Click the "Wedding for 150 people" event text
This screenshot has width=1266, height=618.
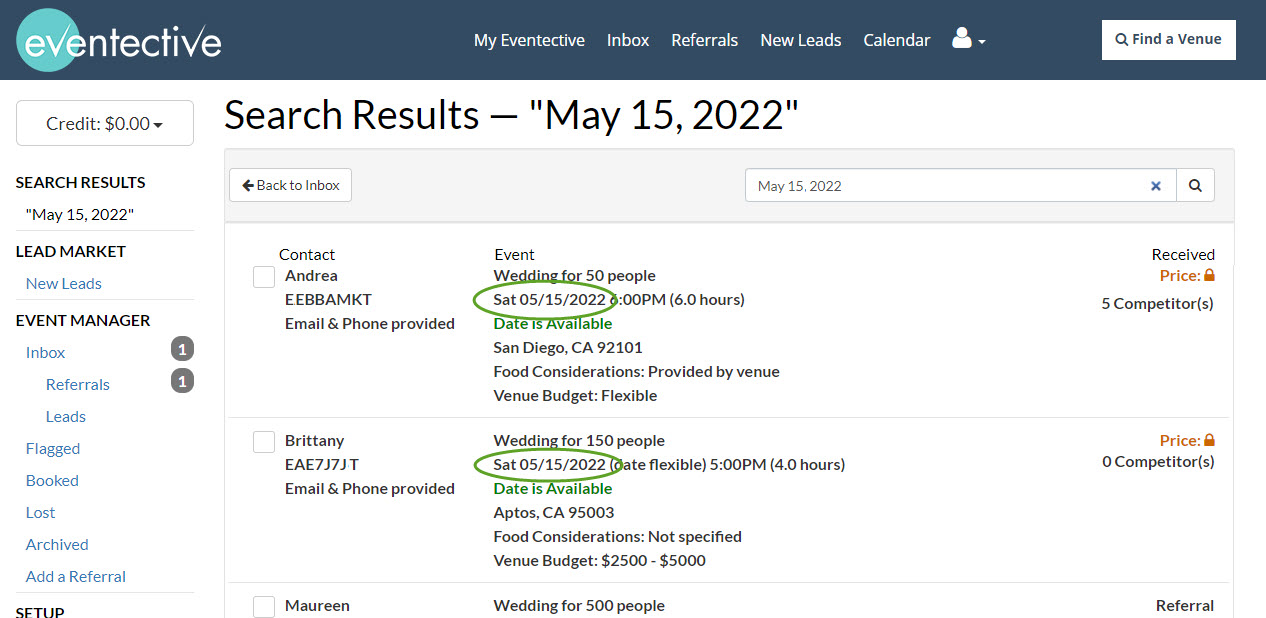pyautogui.click(x=579, y=441)
